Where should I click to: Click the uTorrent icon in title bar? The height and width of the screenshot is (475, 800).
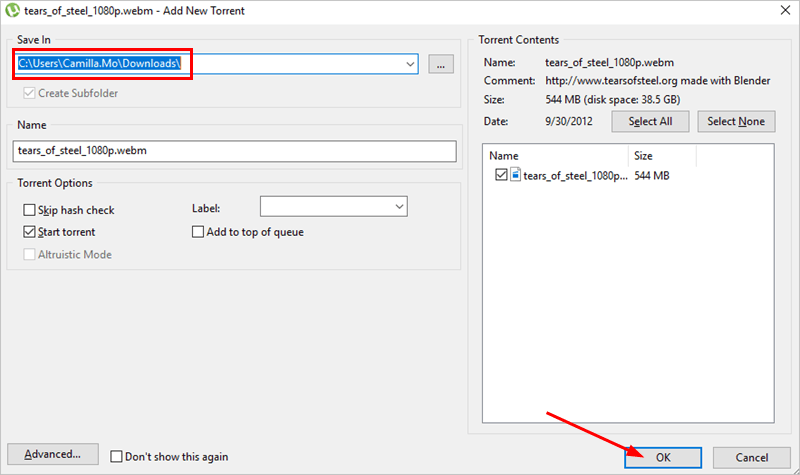(12, 9)
